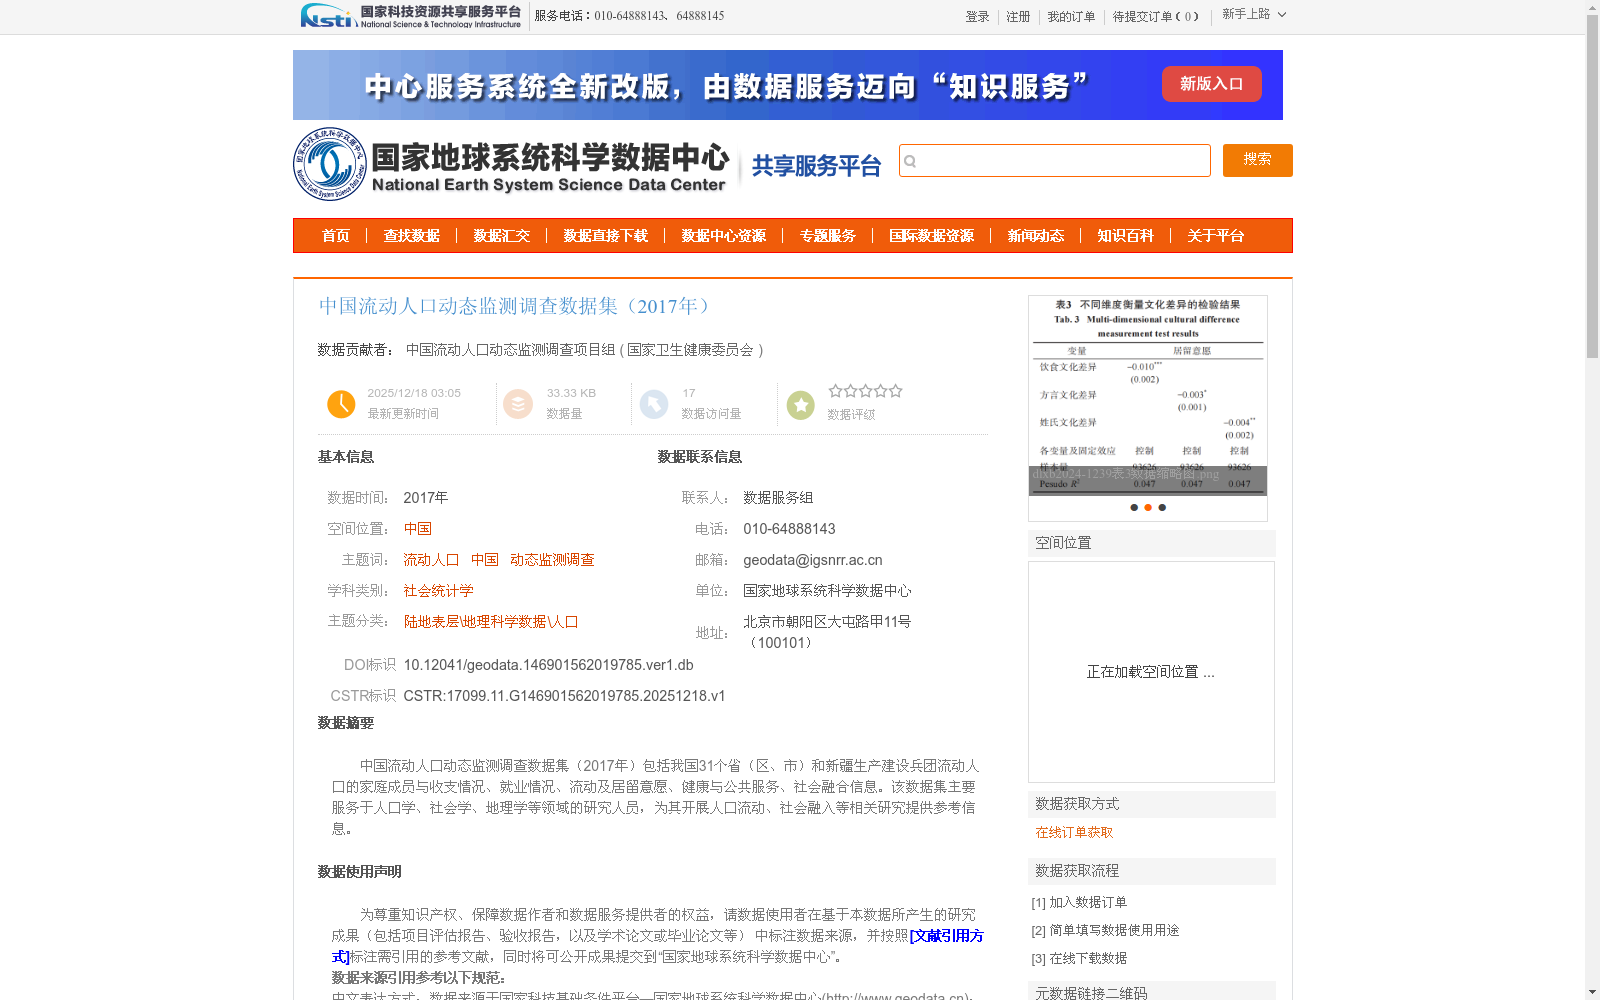The height and width of the screenshot is (1000, 1600).
Task: Click the NSTI platform logo
Action: click(411, 16)
